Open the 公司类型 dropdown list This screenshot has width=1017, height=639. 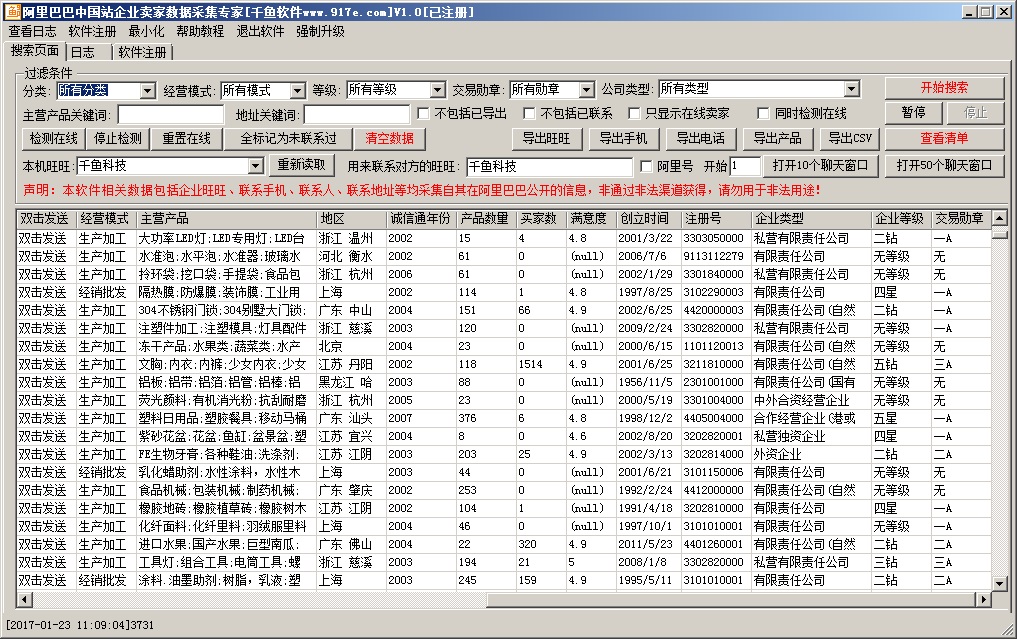(x=851, y=90)
